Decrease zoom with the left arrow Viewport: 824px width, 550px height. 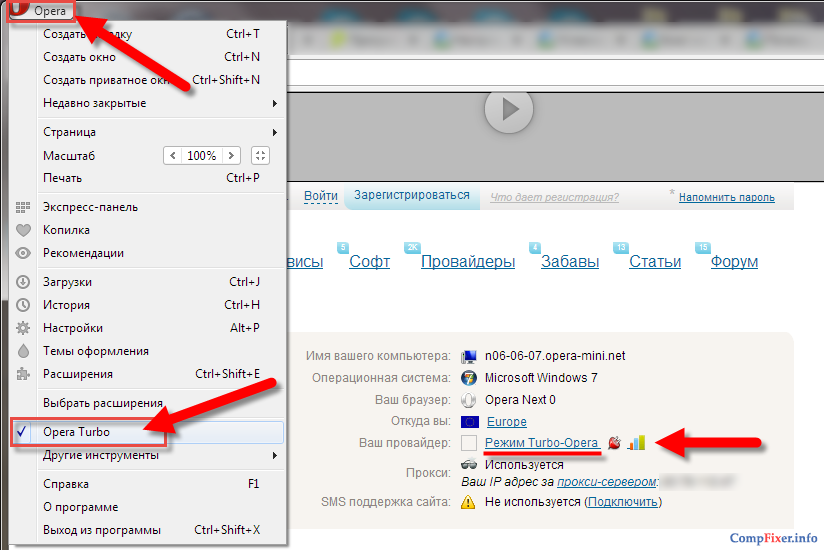[x=172, y=156]
